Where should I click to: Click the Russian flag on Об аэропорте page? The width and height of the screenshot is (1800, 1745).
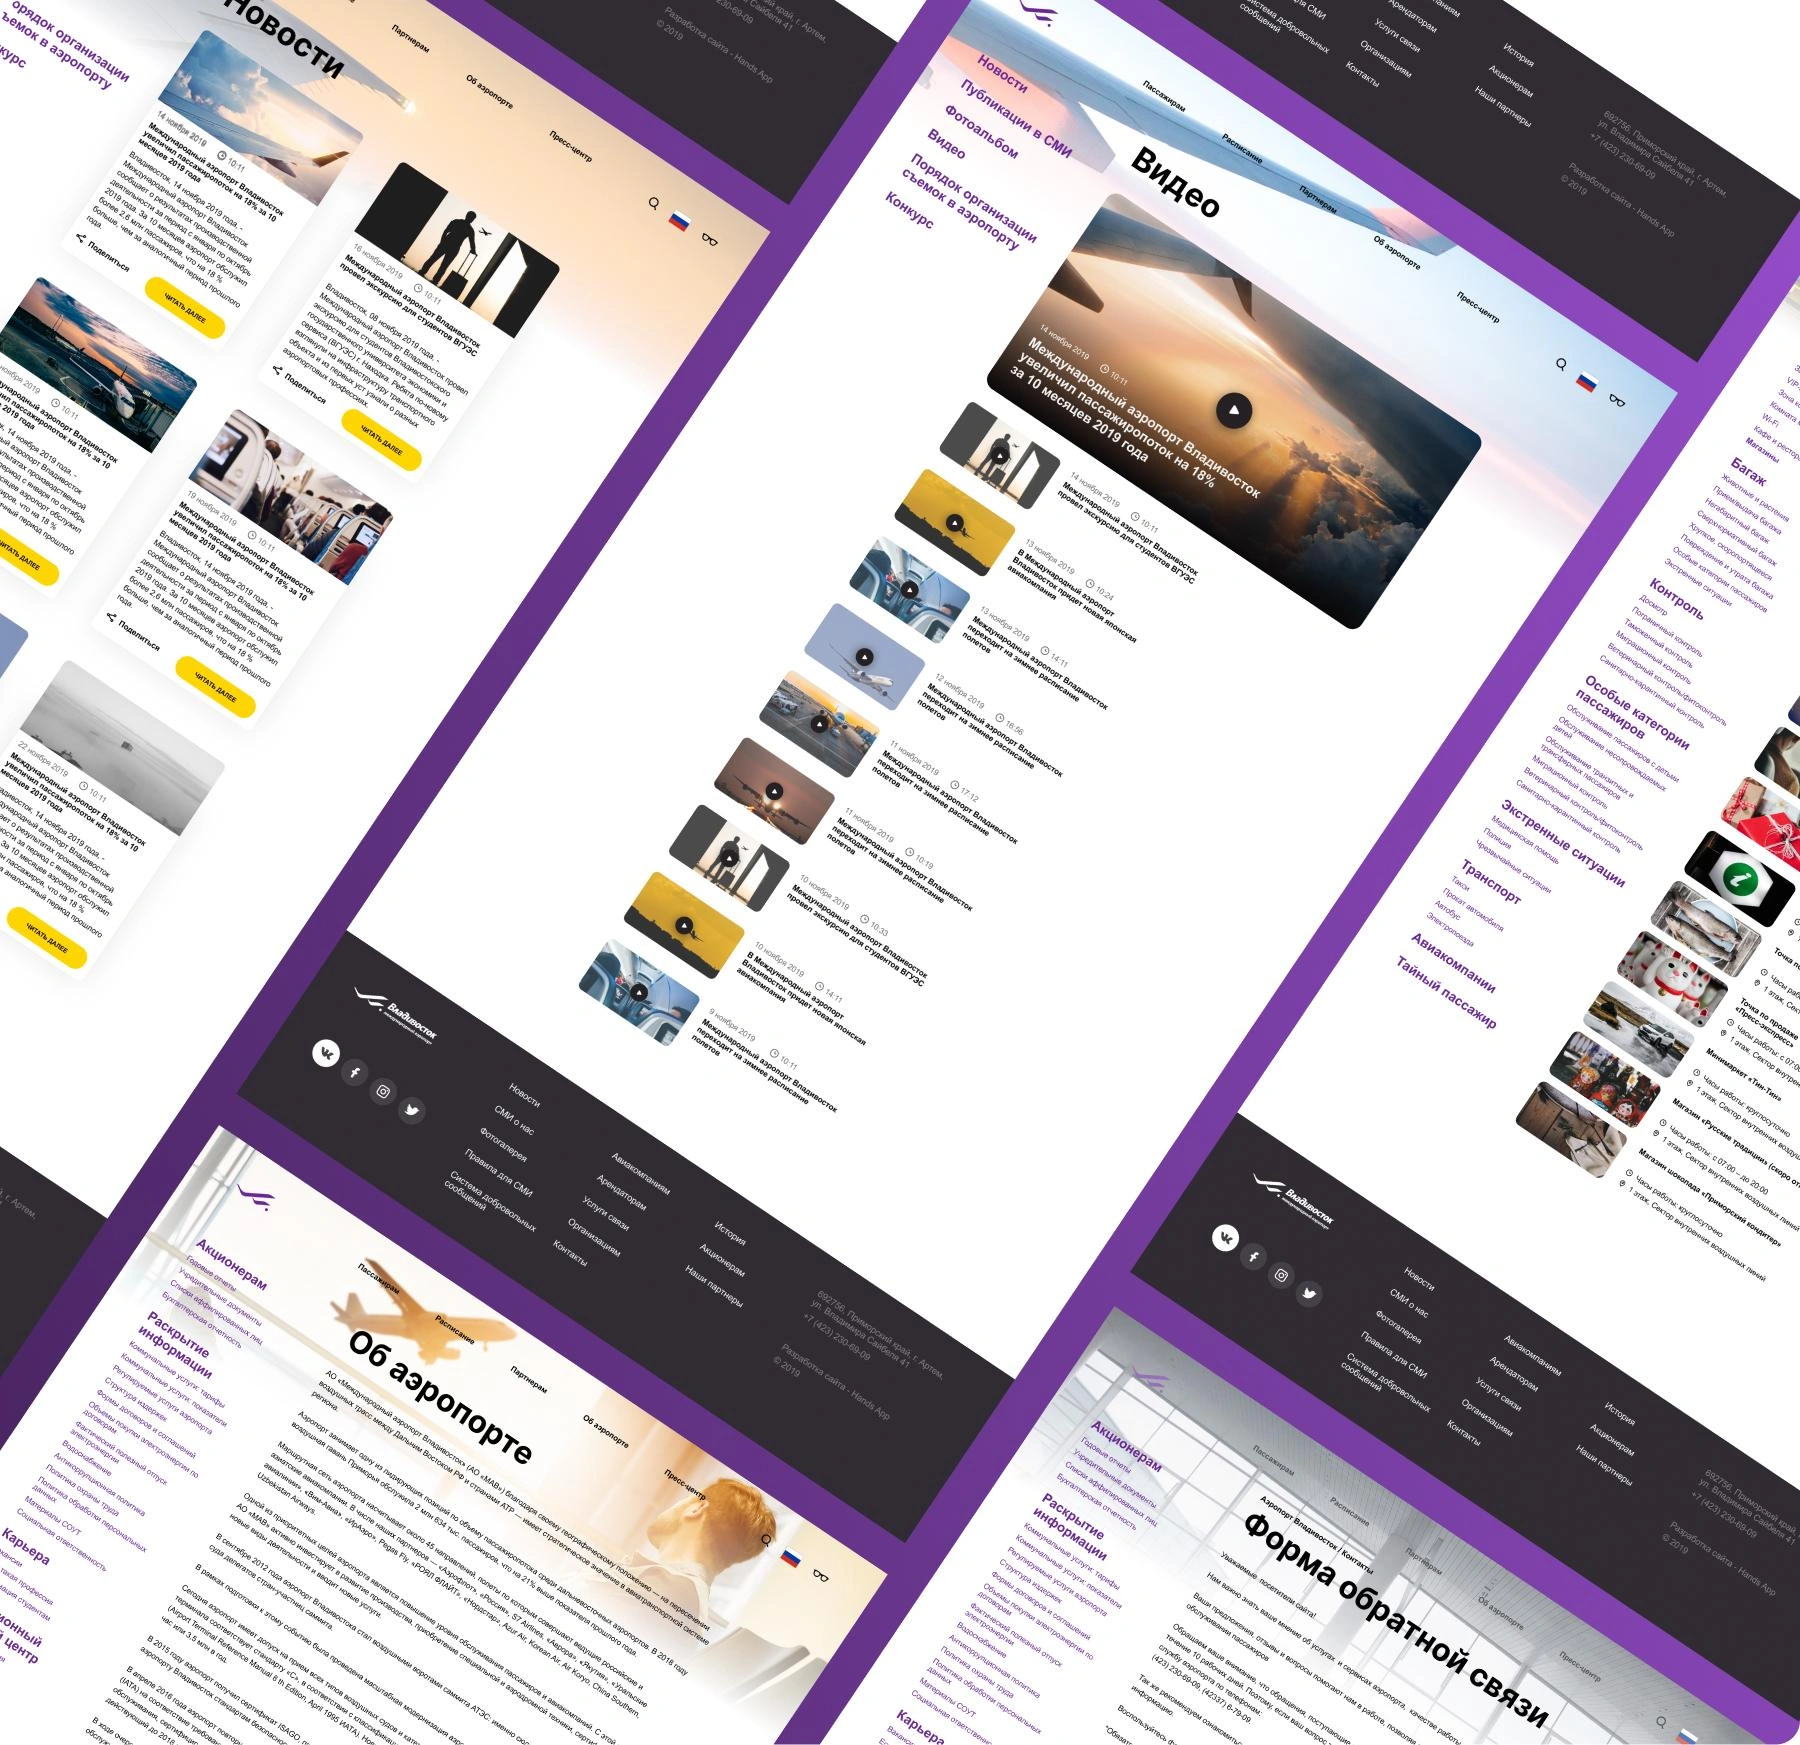coord(791,1557)
